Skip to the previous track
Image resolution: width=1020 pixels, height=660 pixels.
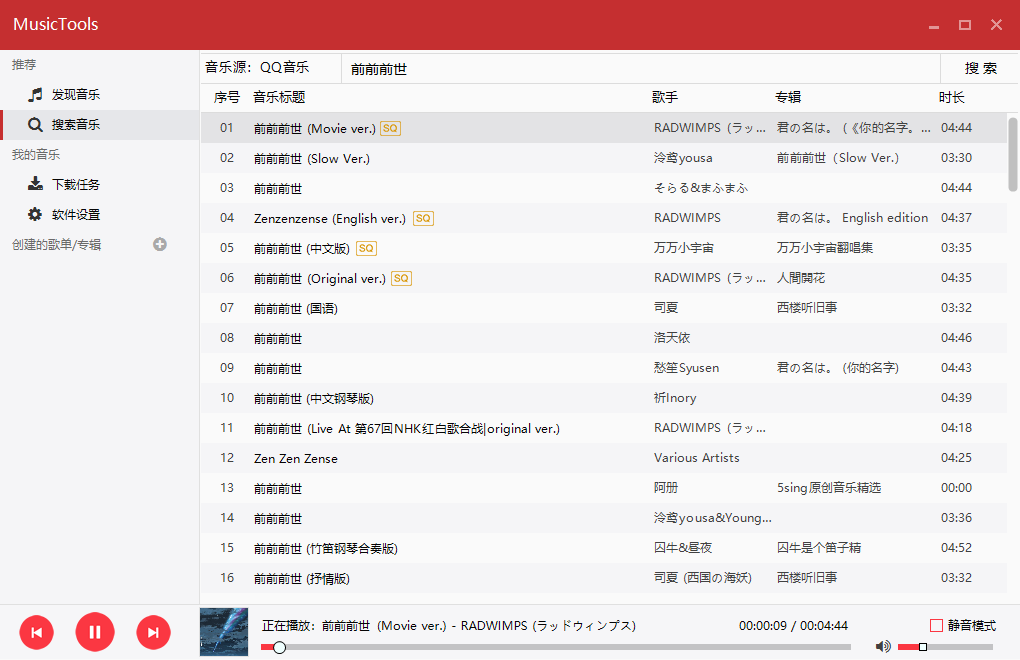(36, 632)
